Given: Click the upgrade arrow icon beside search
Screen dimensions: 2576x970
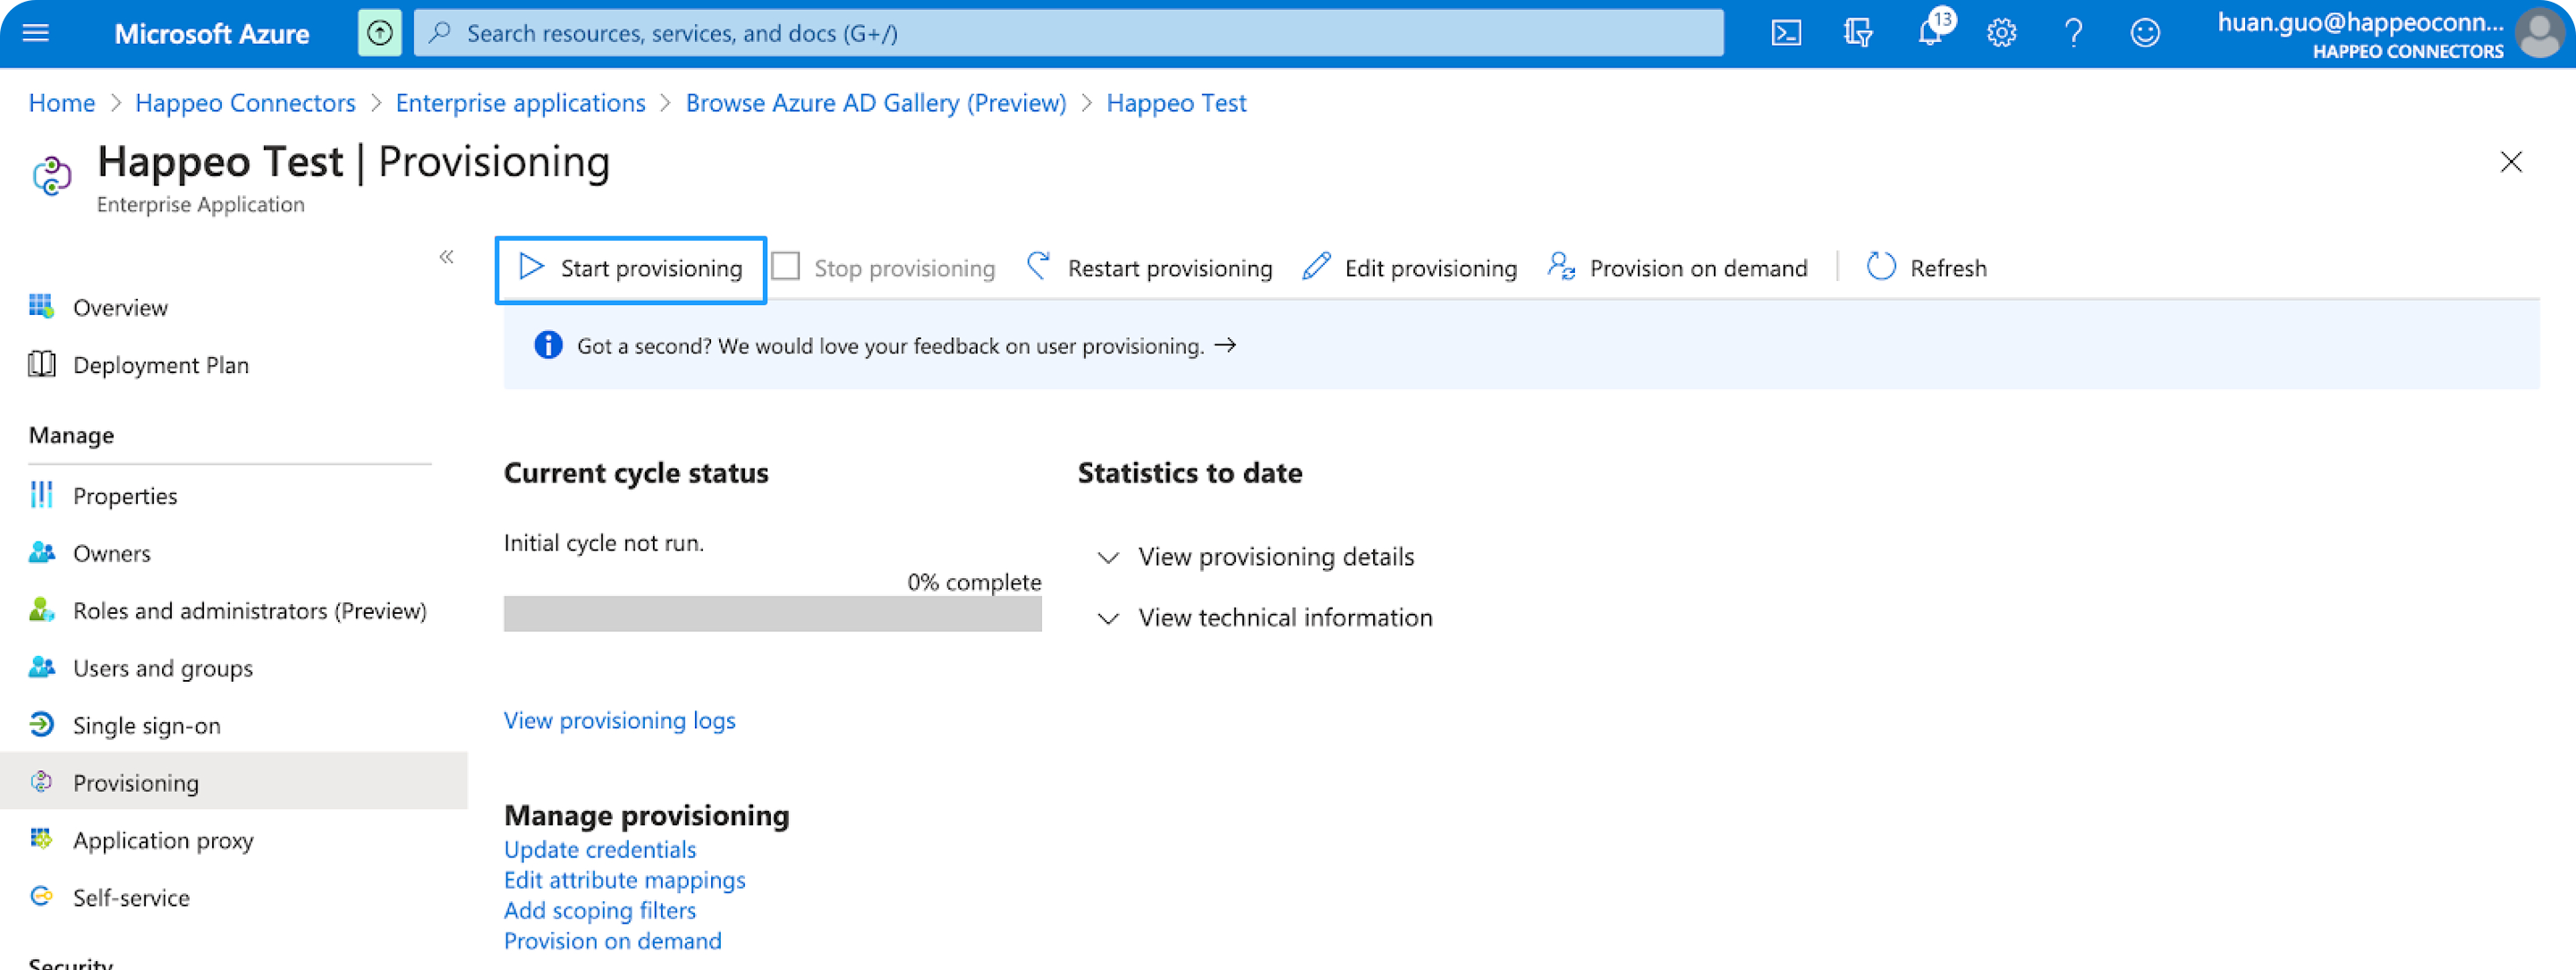Looking at the screenshot, I should coord(380,33).
